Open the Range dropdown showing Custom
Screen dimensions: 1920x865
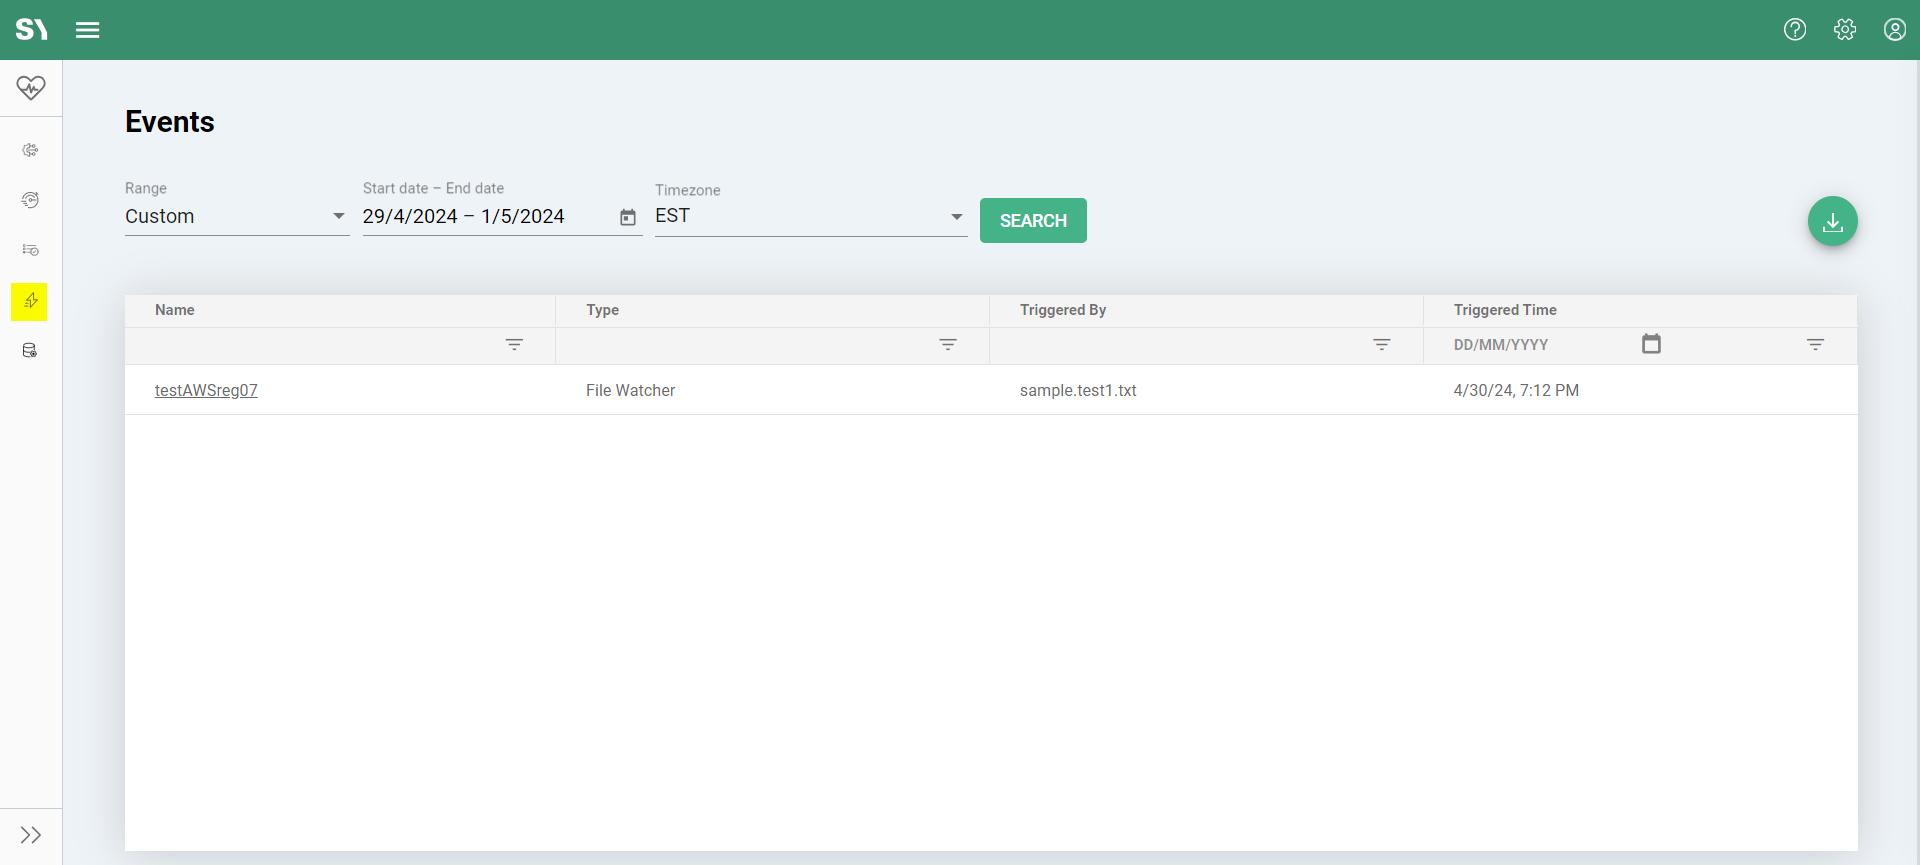coord(236,217)
